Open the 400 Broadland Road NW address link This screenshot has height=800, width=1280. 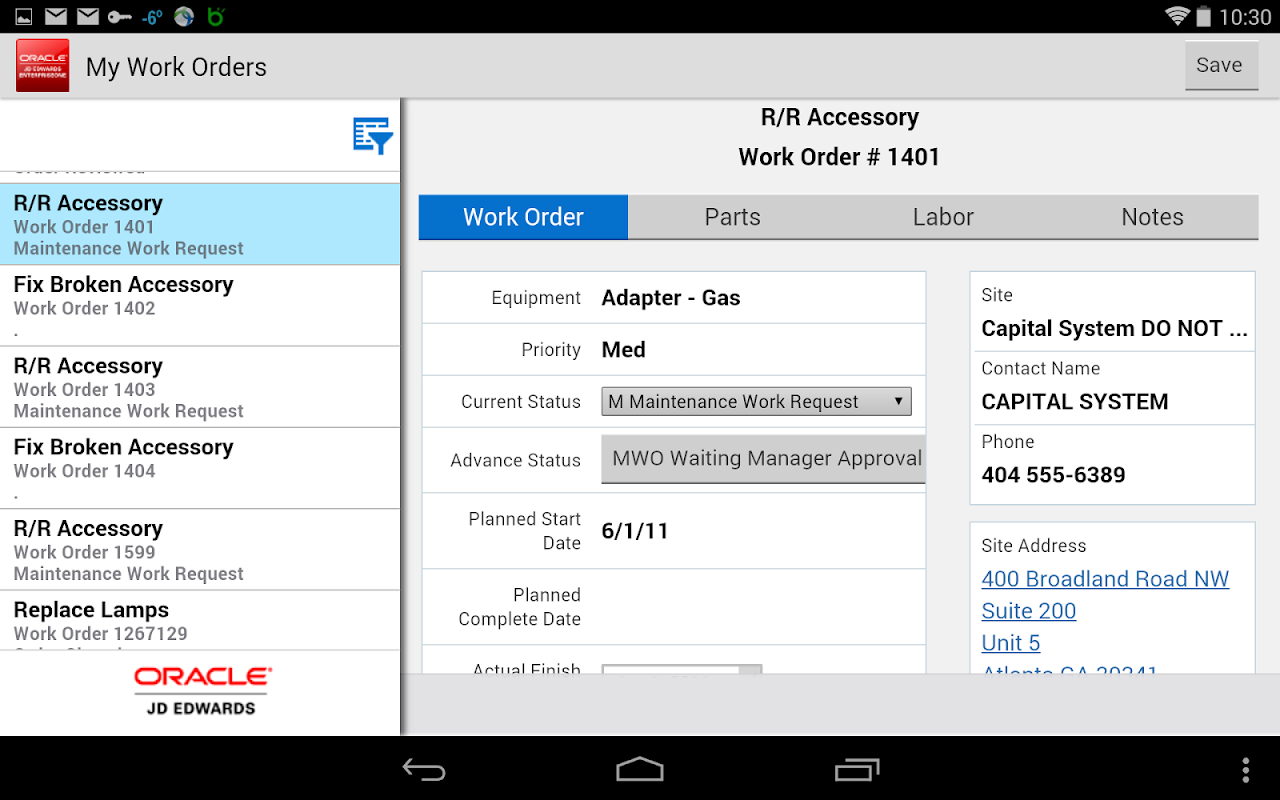[x=1105, y=579]
